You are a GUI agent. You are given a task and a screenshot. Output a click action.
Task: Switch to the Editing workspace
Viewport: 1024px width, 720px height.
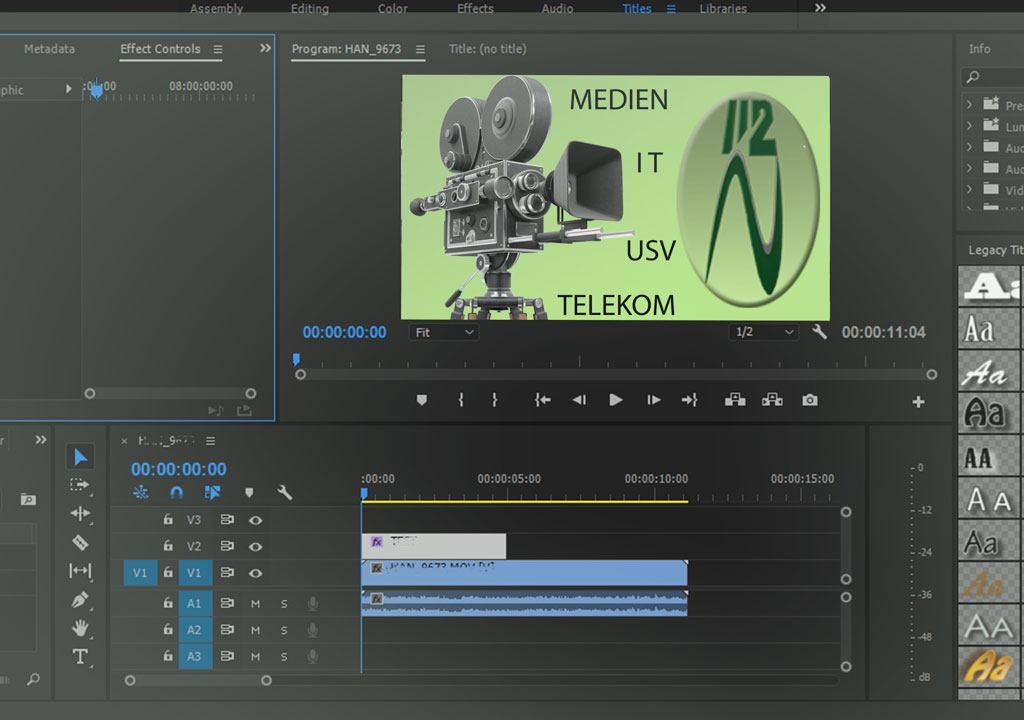coord(310,8)
